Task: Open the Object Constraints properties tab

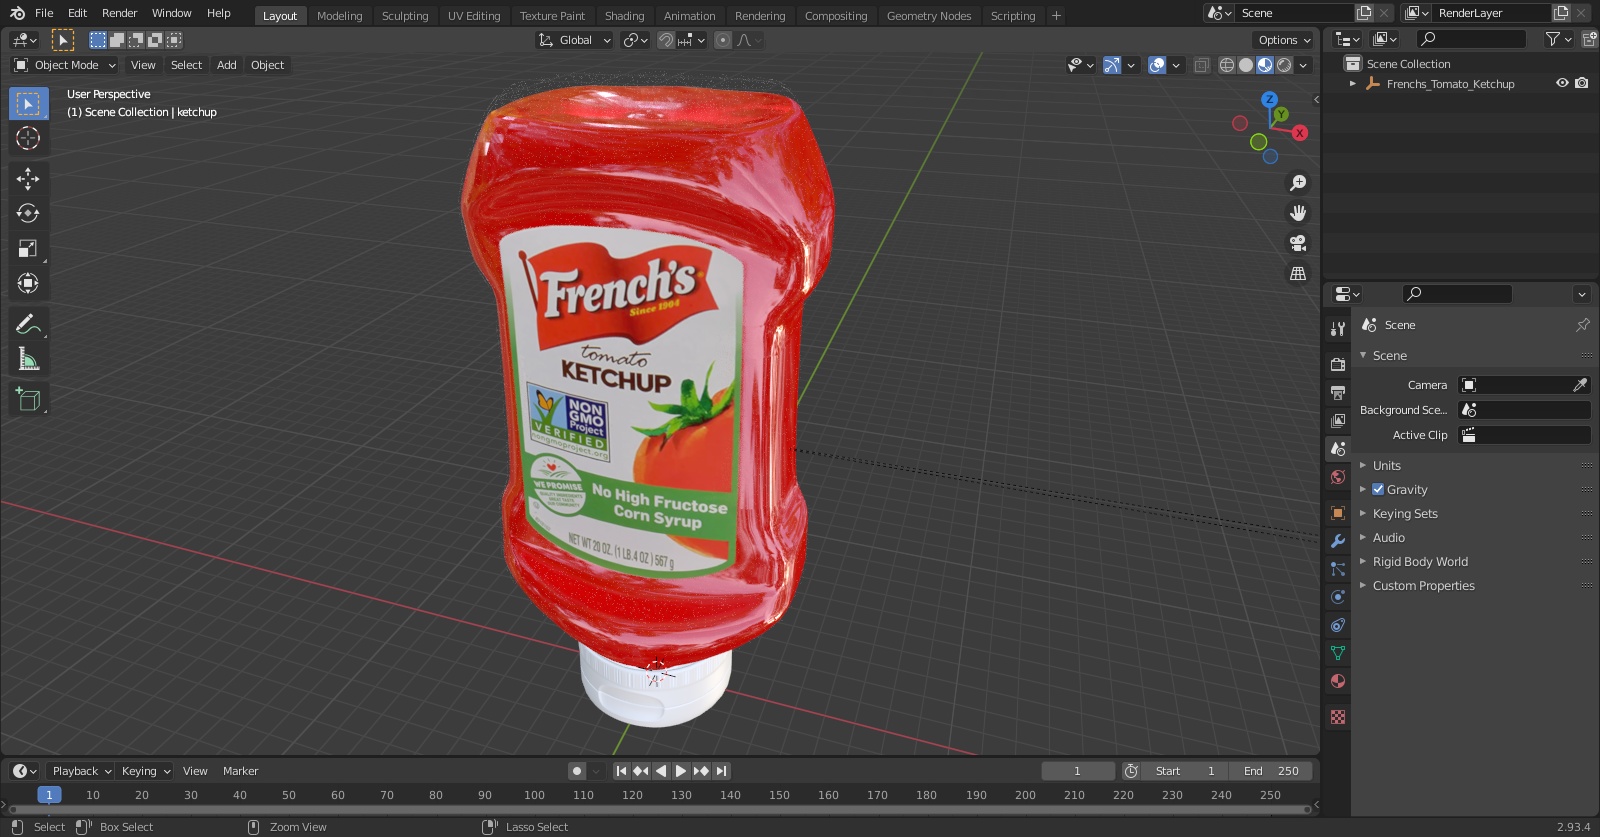Action: 1338,625
